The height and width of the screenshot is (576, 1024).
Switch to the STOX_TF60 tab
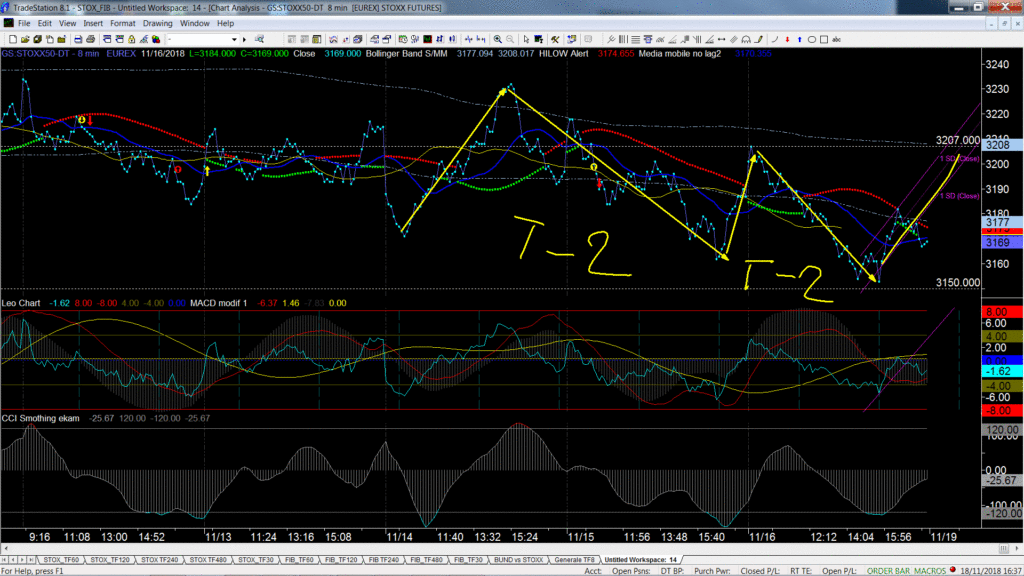tap(61, 560)
